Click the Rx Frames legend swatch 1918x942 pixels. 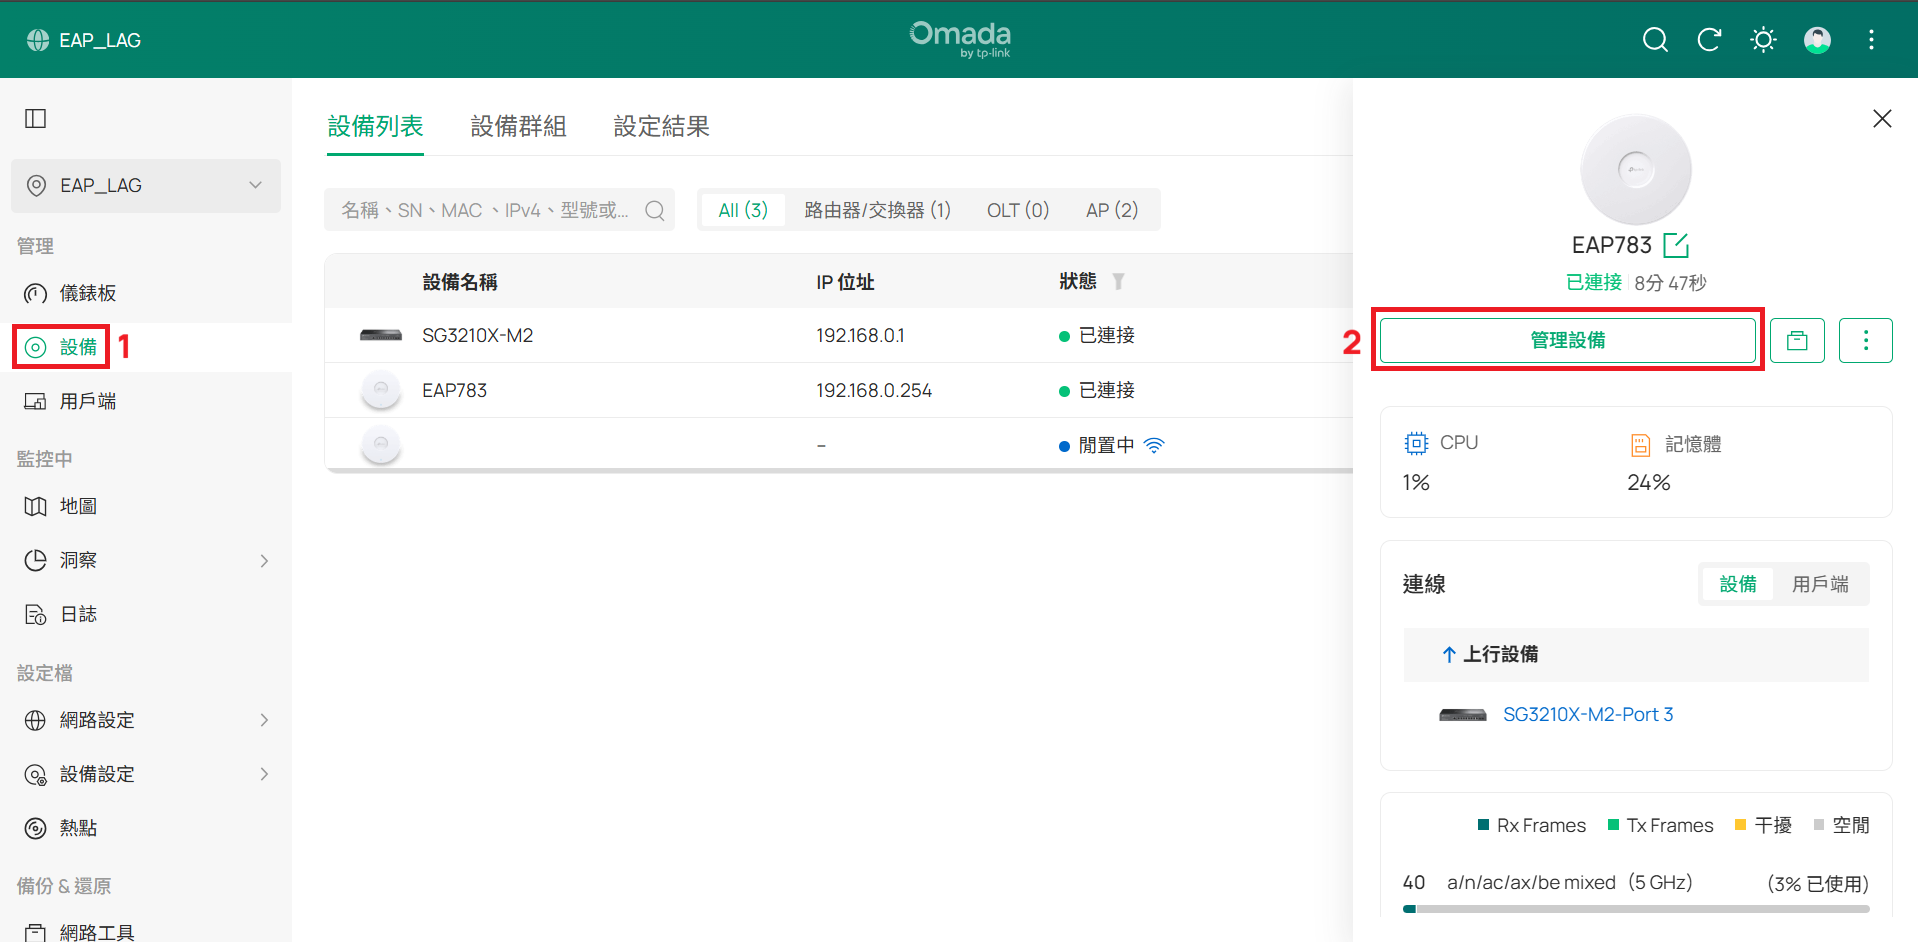[x=1484, y=825]
